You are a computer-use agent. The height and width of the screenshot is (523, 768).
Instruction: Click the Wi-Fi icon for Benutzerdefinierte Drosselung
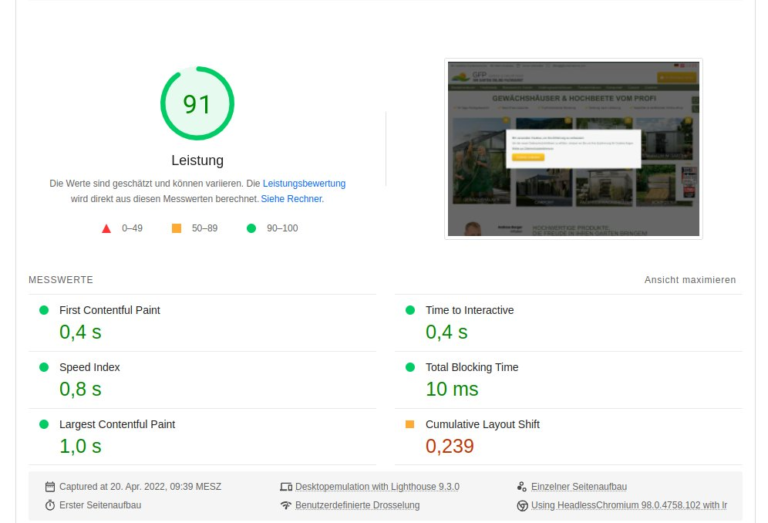pyautogui.click(x=286, y=505)
